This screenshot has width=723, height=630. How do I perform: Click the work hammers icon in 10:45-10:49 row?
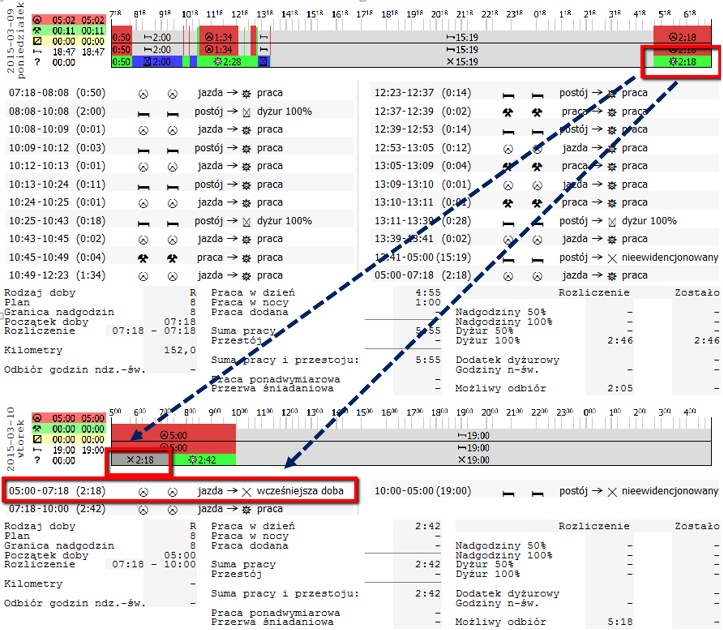pyautogui.click(x=143, y=258)
